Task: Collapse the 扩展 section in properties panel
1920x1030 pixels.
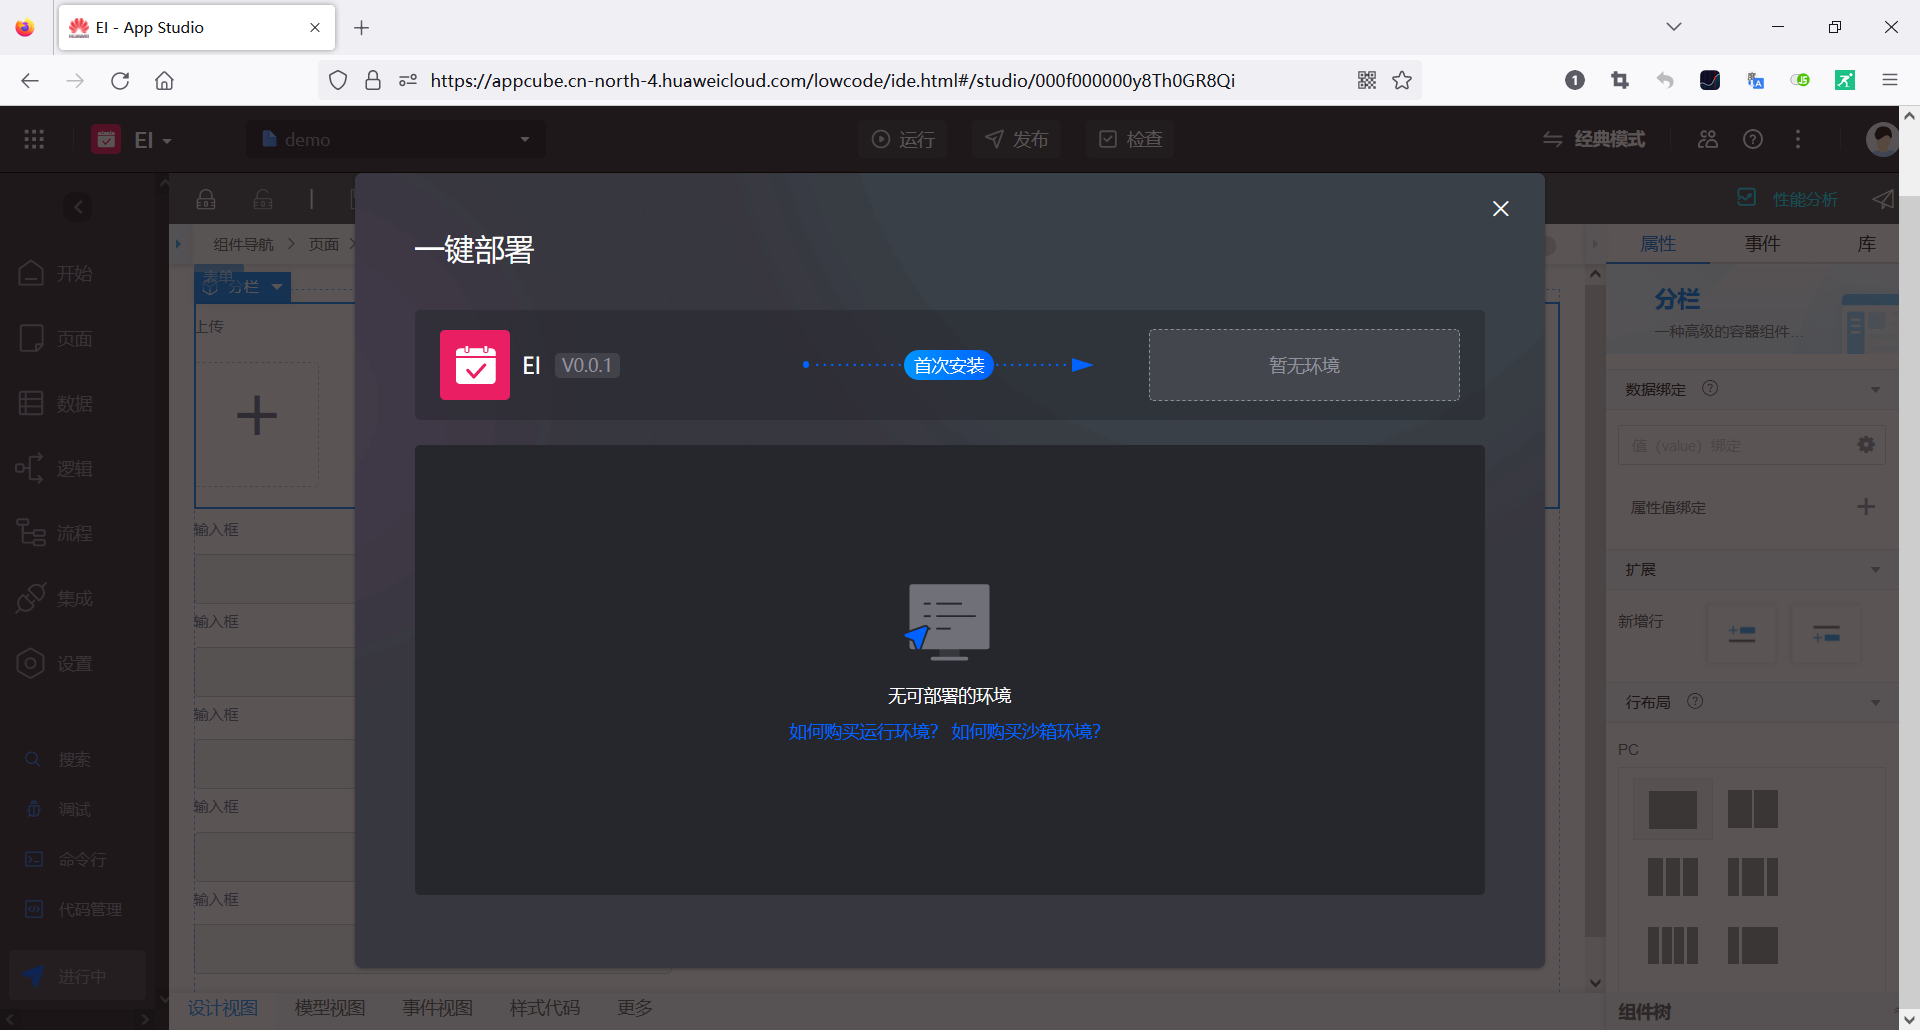Action: pos(1875,569)
